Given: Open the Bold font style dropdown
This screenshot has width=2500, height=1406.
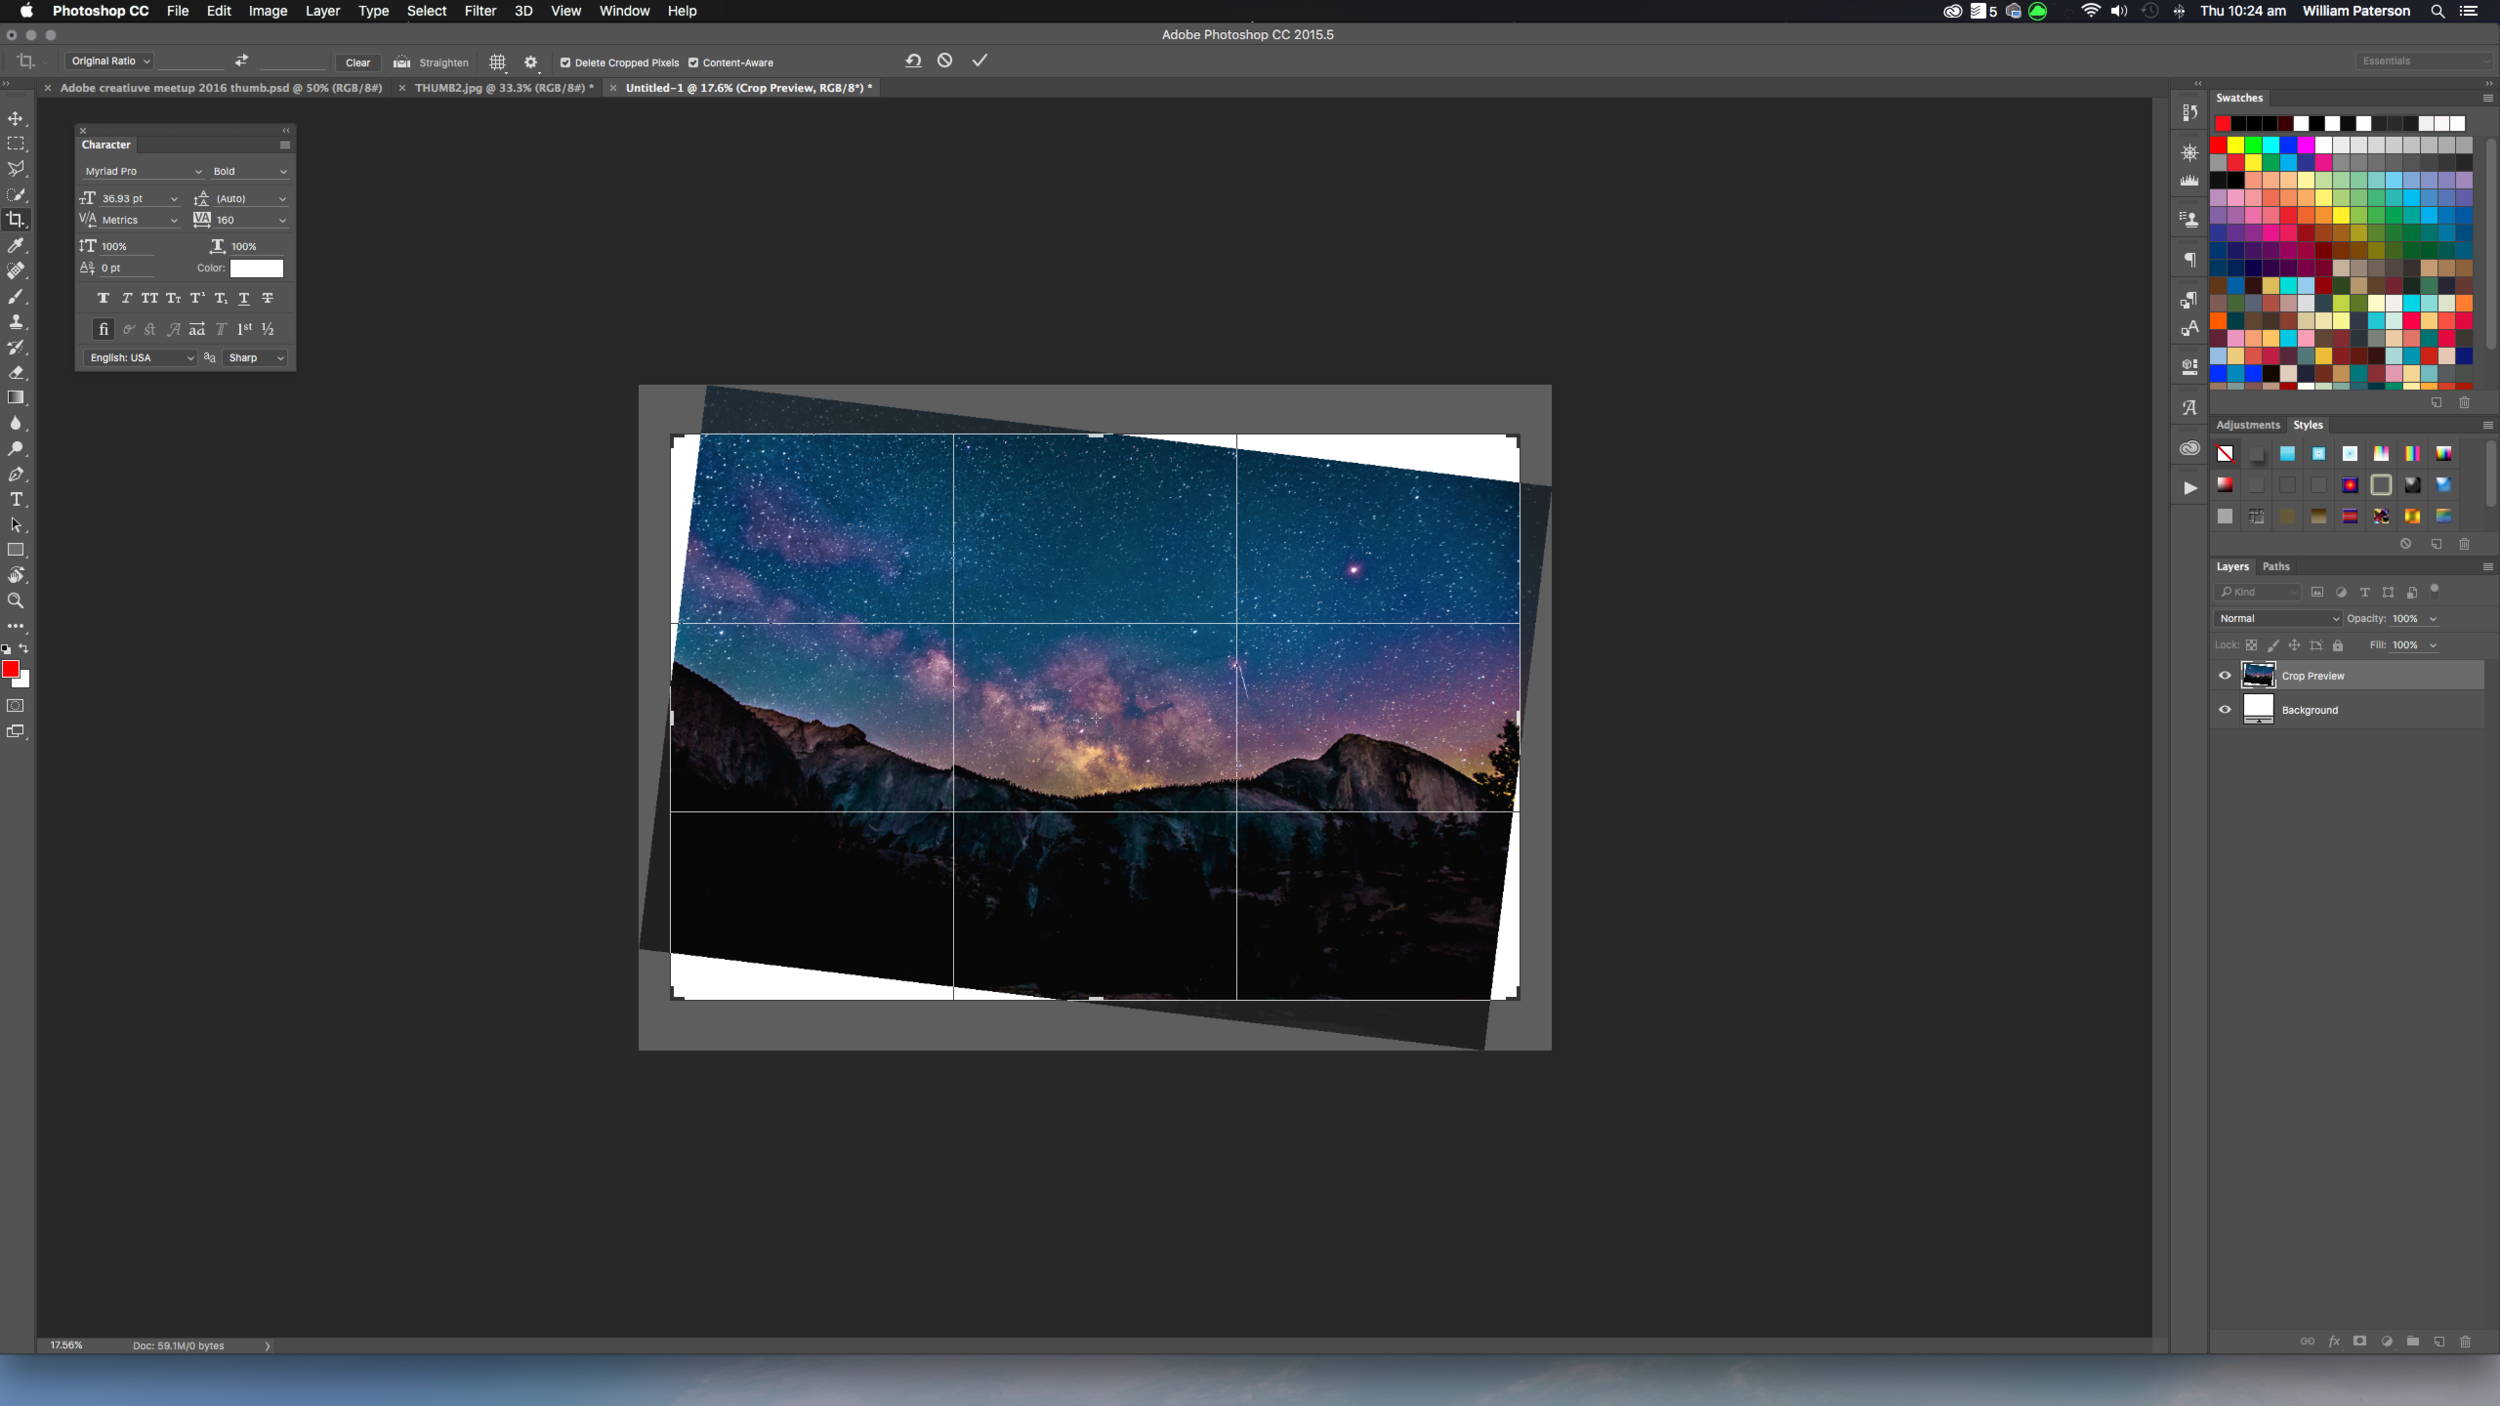Looking at the screenshot, I should click(x=249, y=171).
